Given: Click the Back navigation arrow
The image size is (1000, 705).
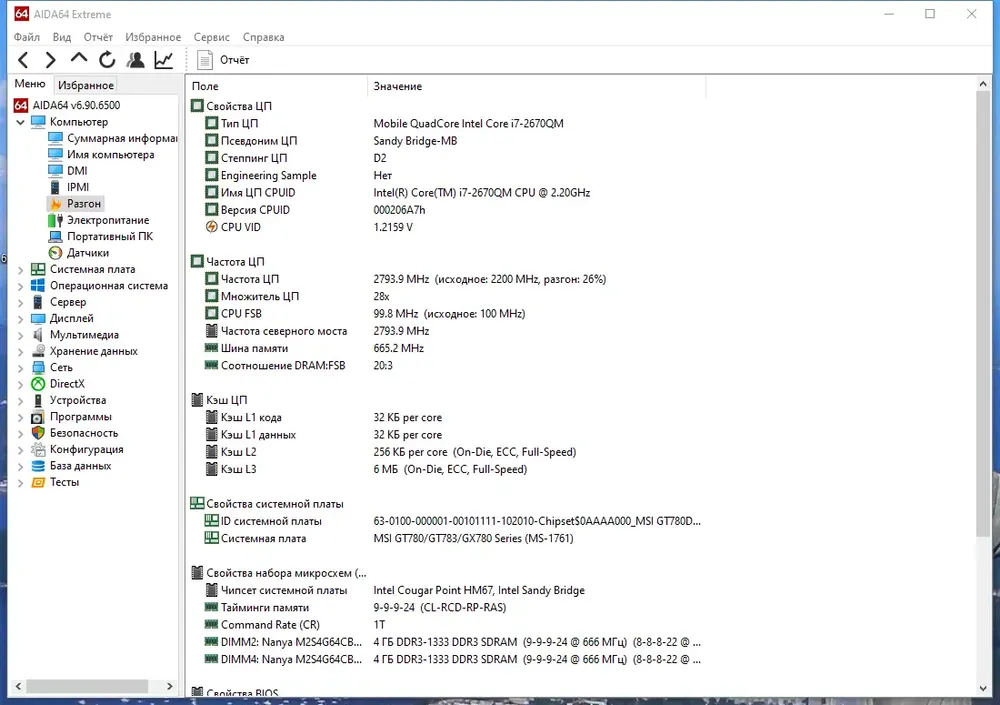Looking at the screenshot, I should (x=24, y=60).
